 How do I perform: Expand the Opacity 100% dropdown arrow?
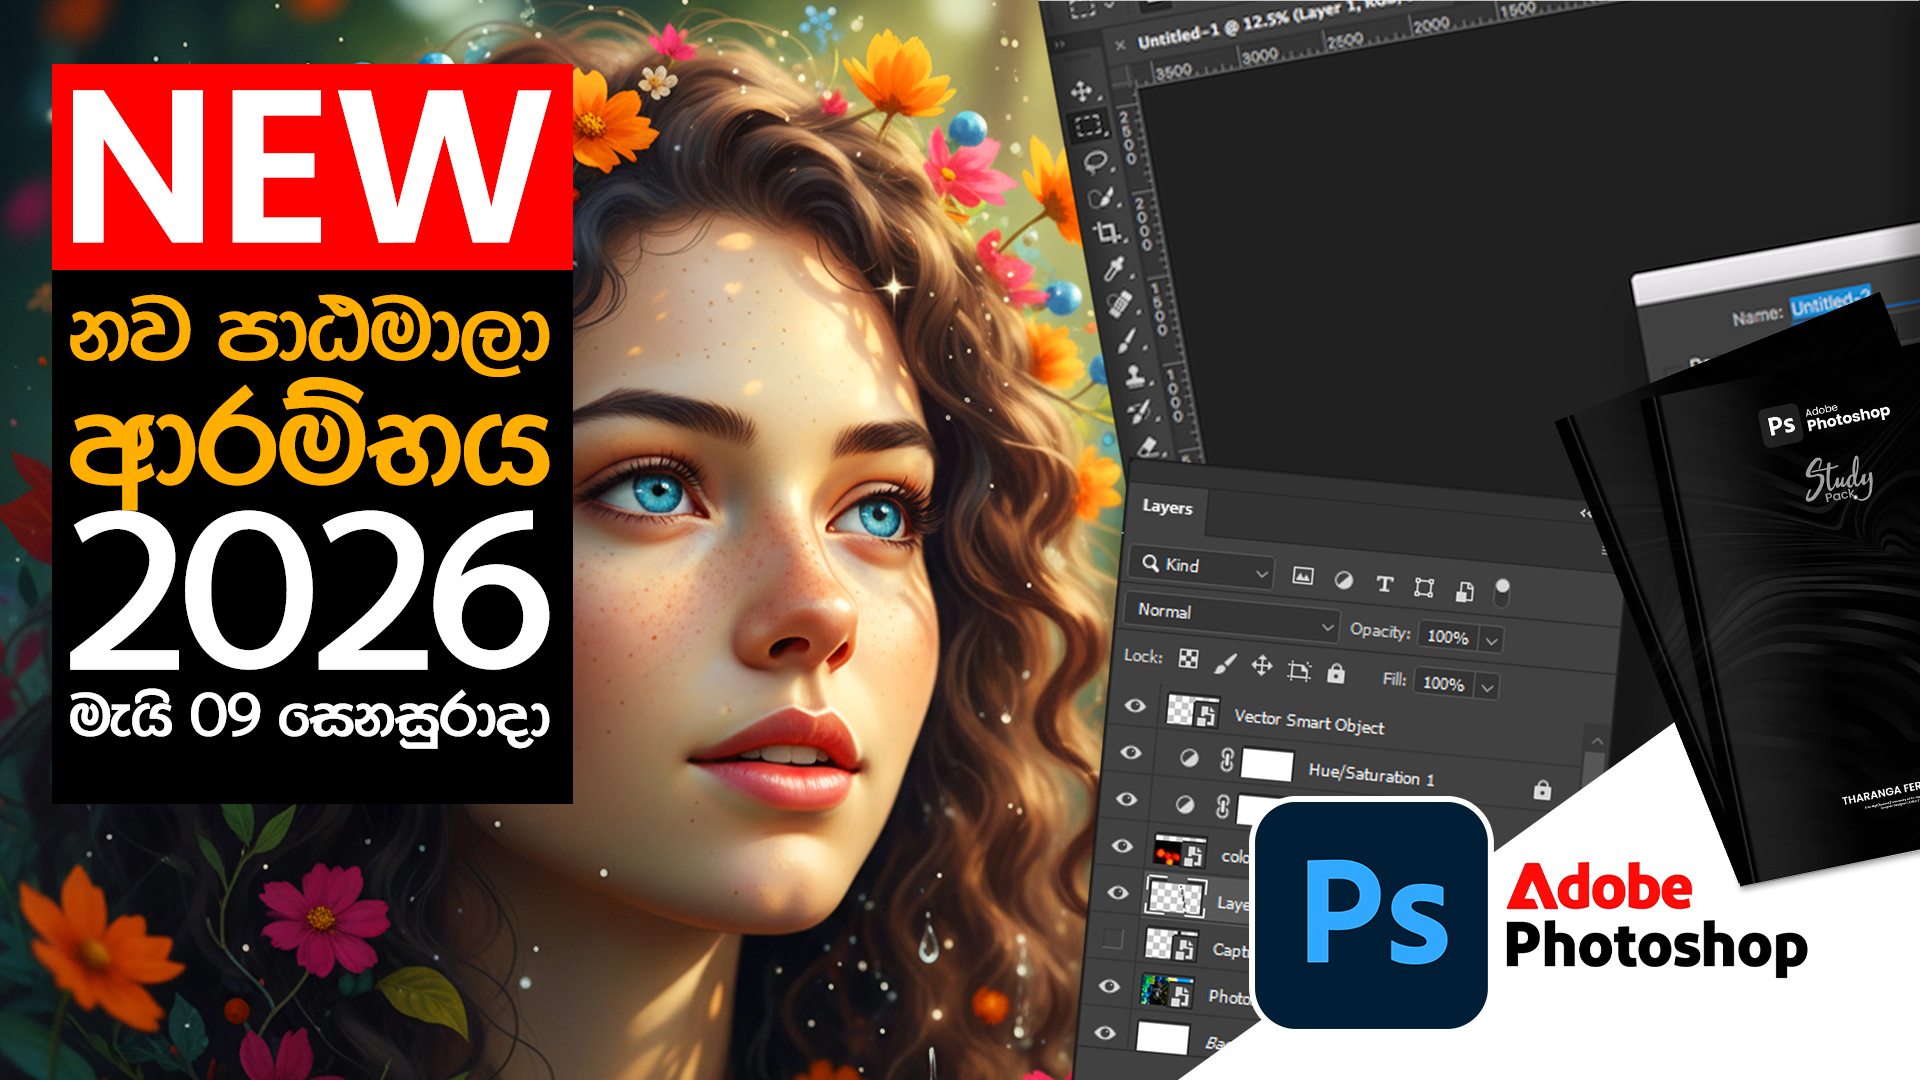[1491, 641]
